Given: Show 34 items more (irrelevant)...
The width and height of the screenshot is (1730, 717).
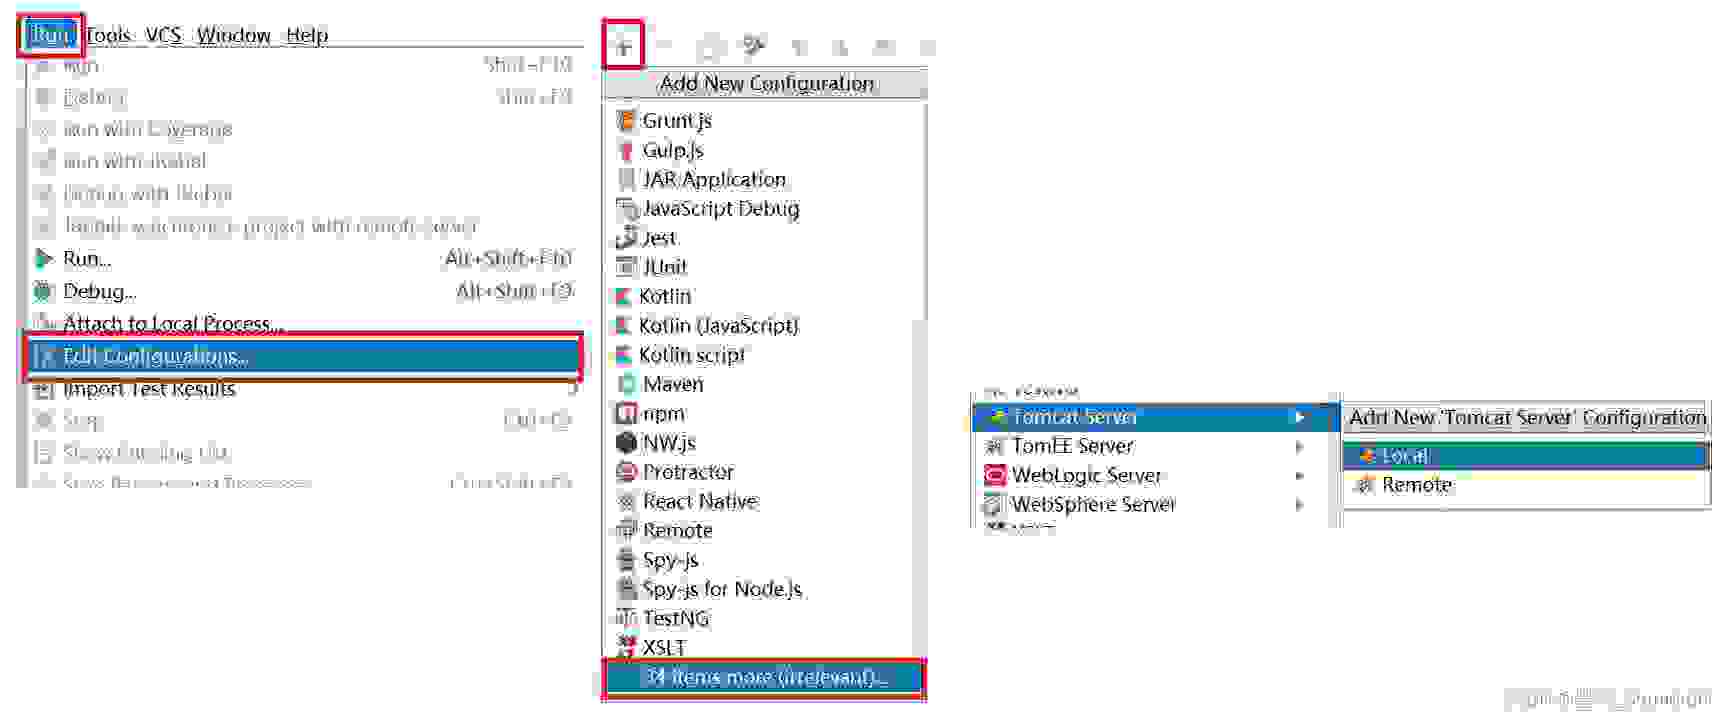Looking at the screenshot, I should point(764,678).
